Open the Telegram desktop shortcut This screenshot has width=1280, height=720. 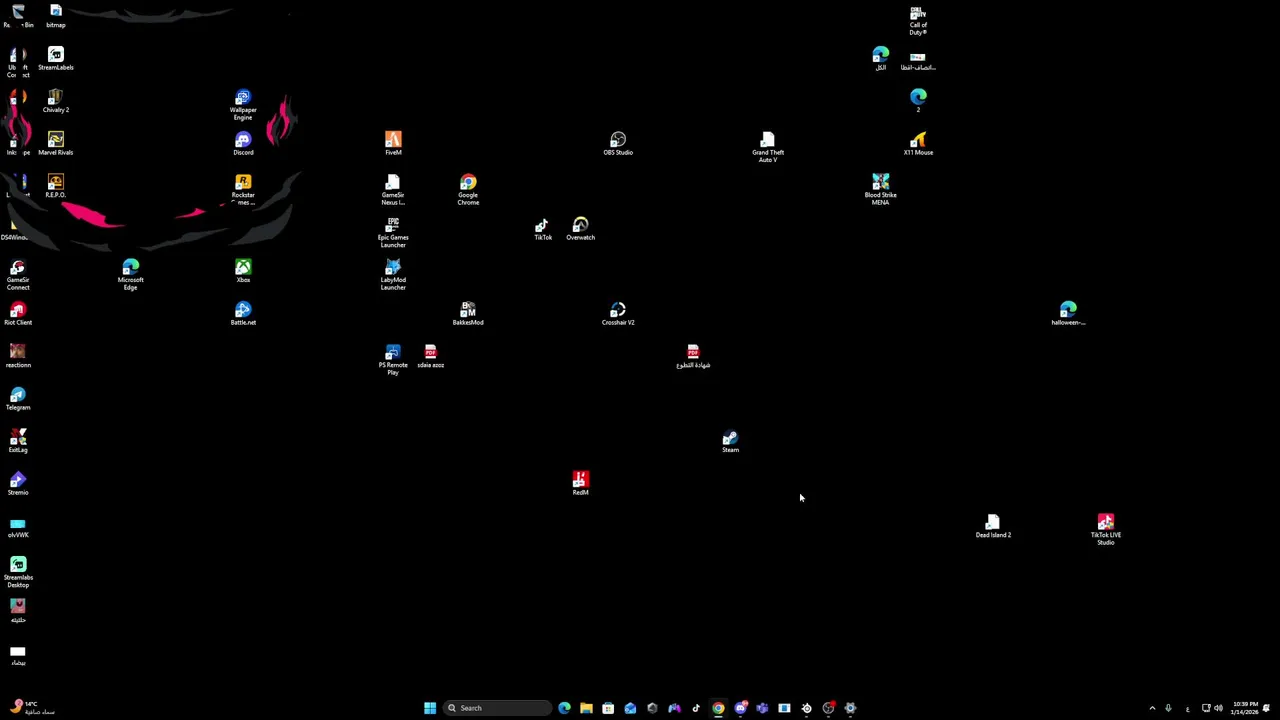tap(18, 398)
